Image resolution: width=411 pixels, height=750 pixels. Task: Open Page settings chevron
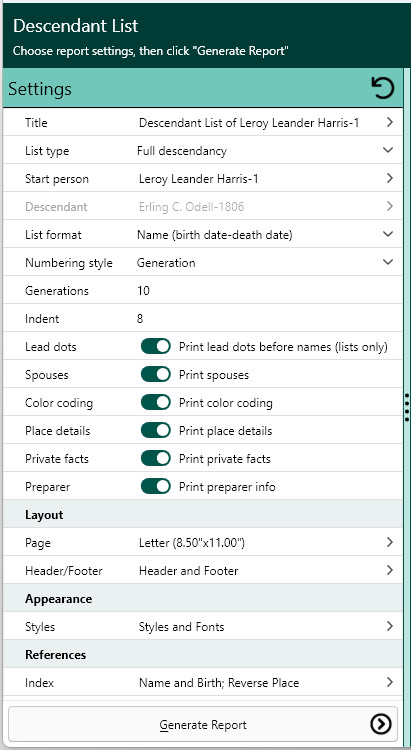389,542
